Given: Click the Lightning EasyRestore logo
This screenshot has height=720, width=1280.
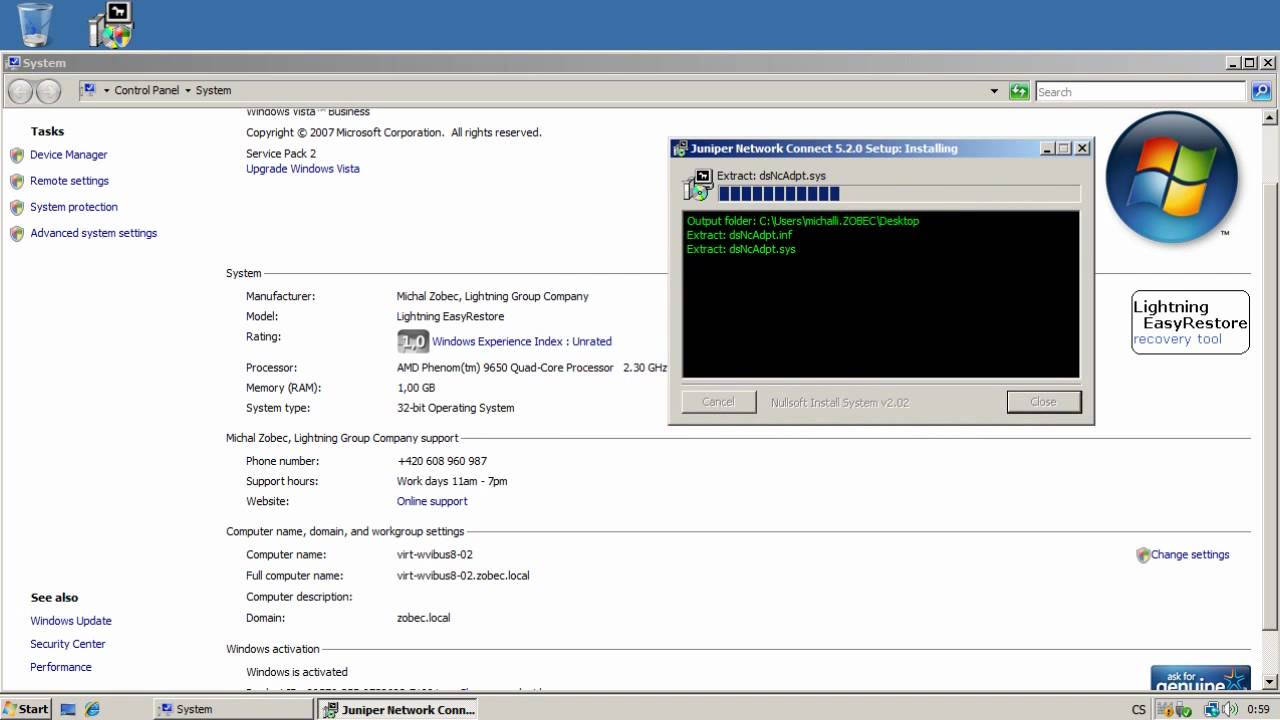Looking at the screenshot, I should point(1190,322).
